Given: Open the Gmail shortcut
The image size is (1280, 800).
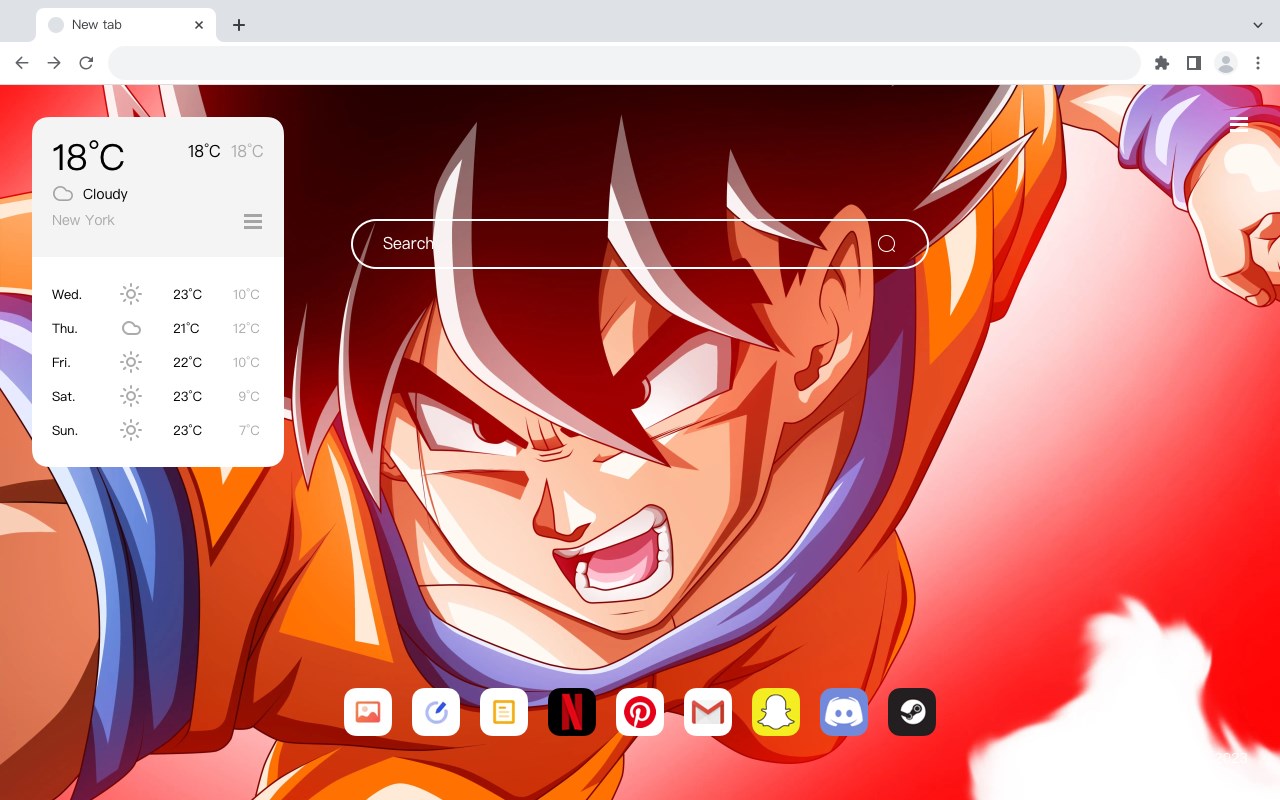Looking at the screenshot, I should 708,712.
